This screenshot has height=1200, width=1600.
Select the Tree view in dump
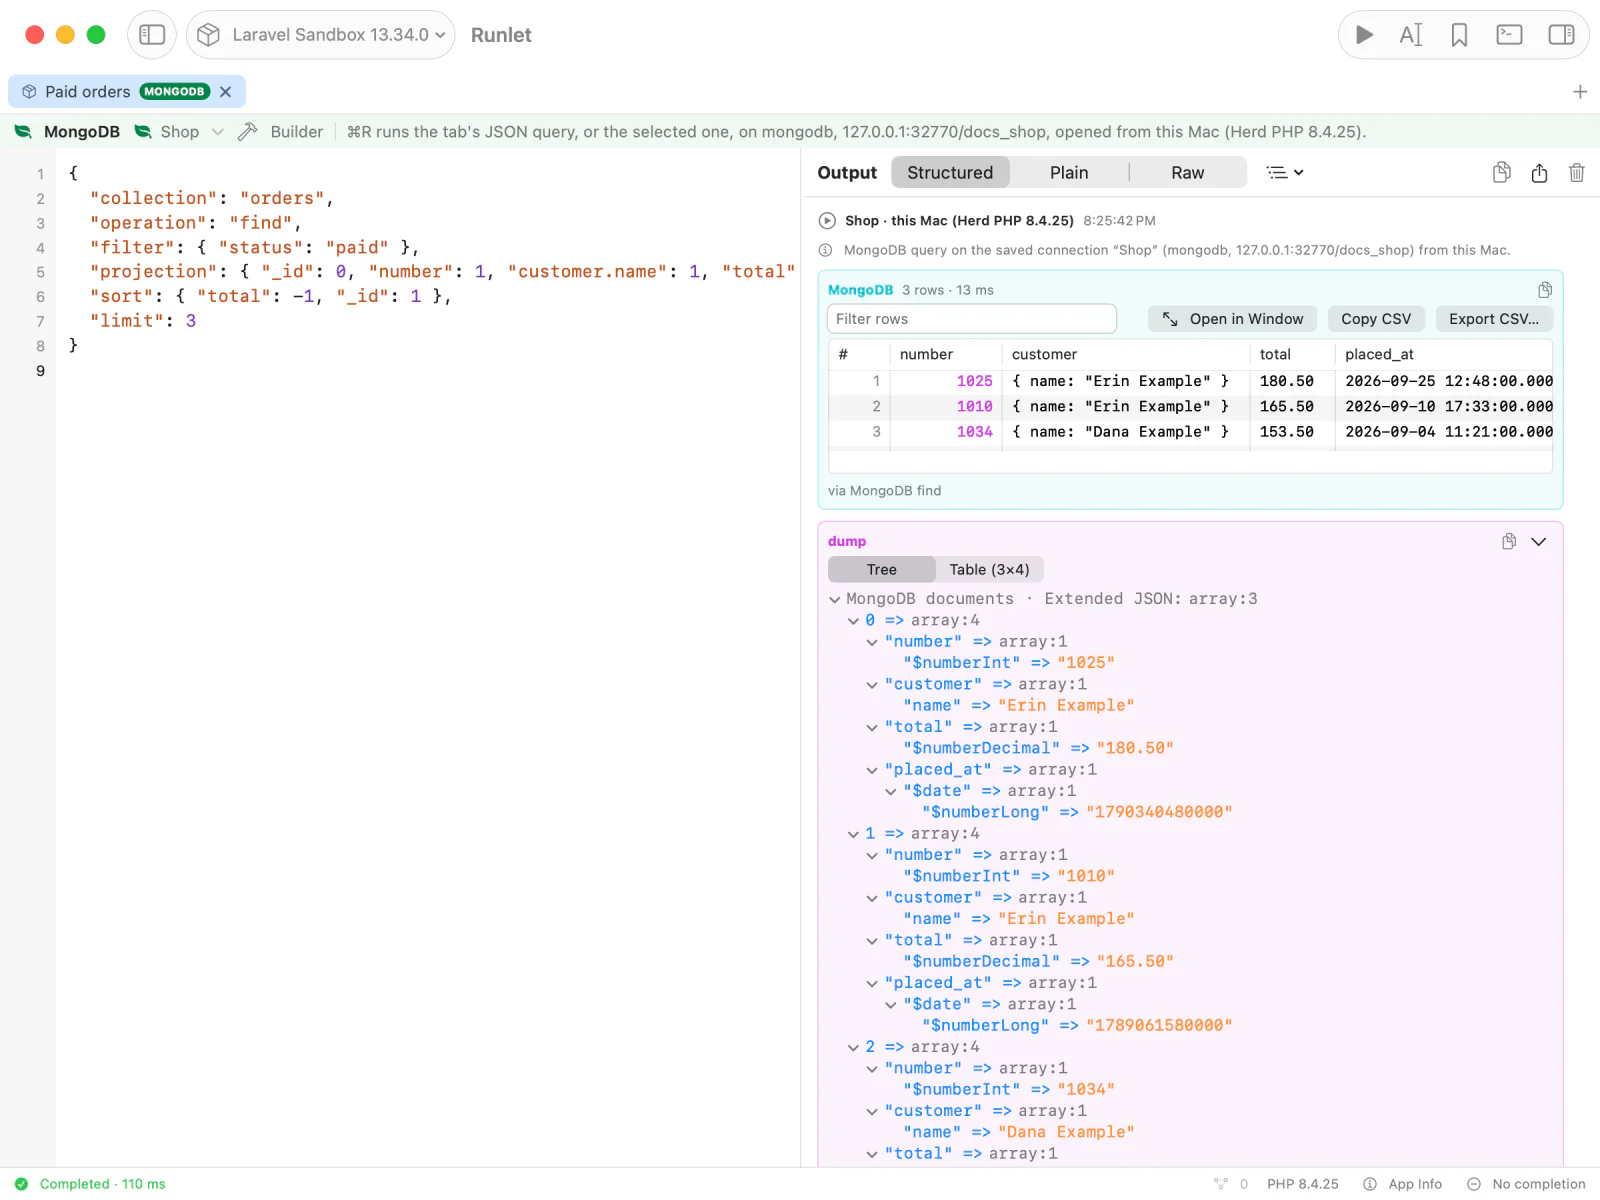click(x=882, y=570)
